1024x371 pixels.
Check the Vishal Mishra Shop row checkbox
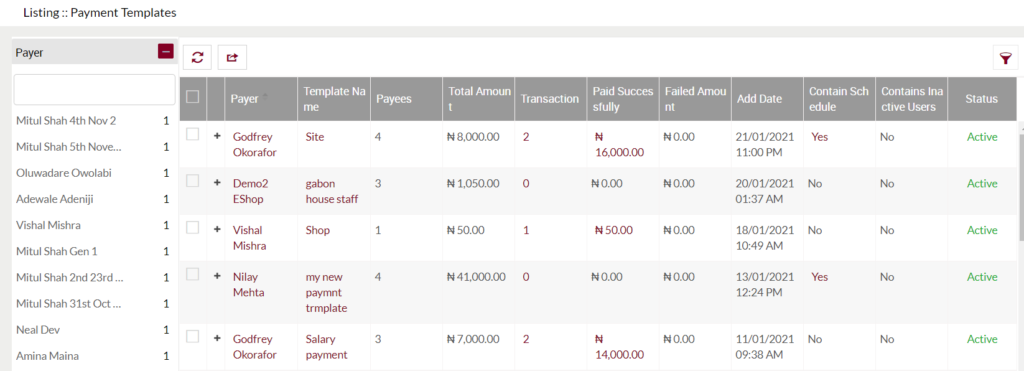tap(193, 227)
